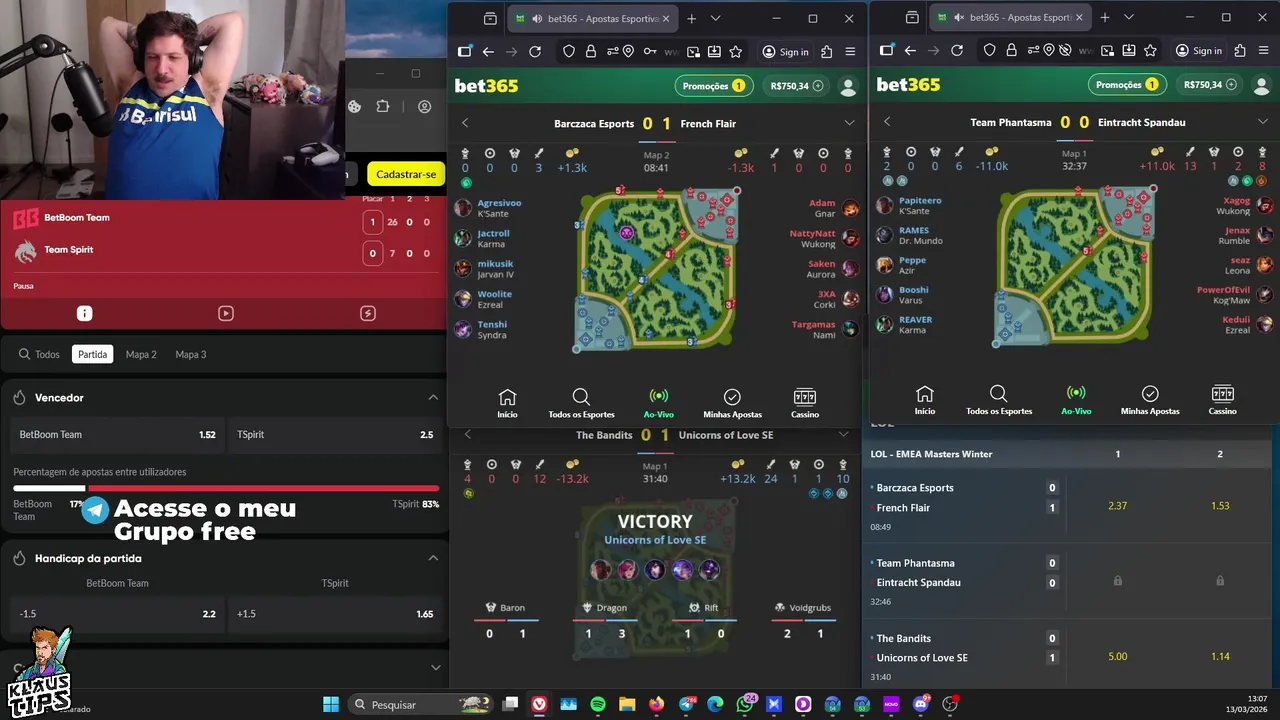
Task: Open the sidebar toggle in the Barczaca window
Action: coord(465,52)
